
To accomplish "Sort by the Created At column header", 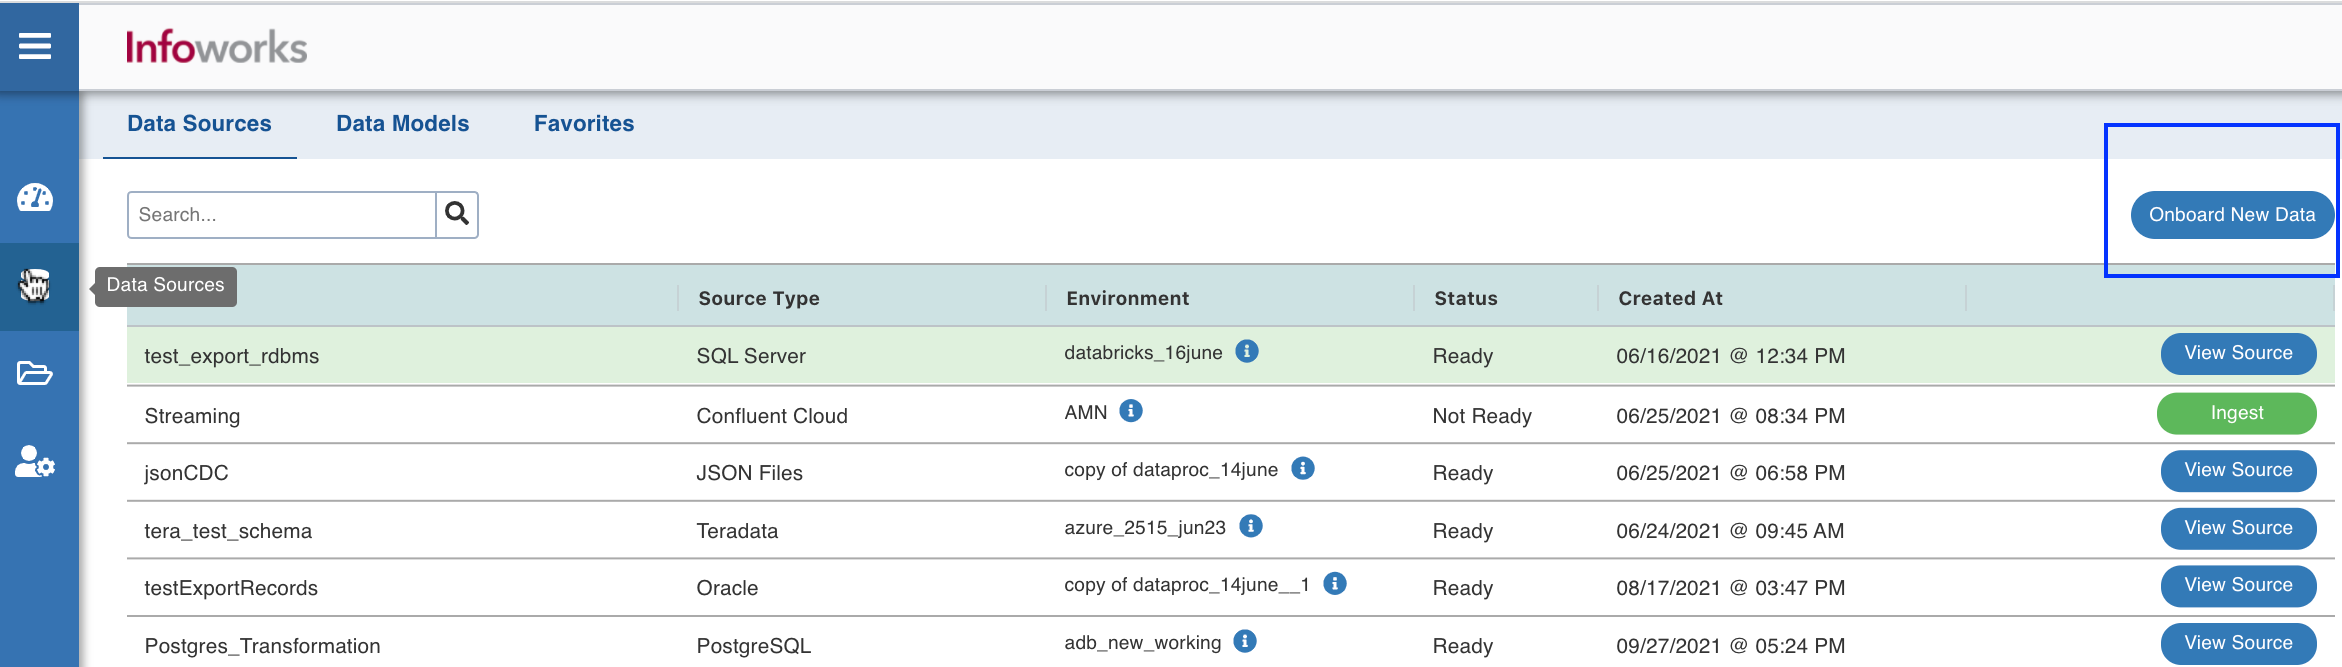I will (x=1670, y=298).
